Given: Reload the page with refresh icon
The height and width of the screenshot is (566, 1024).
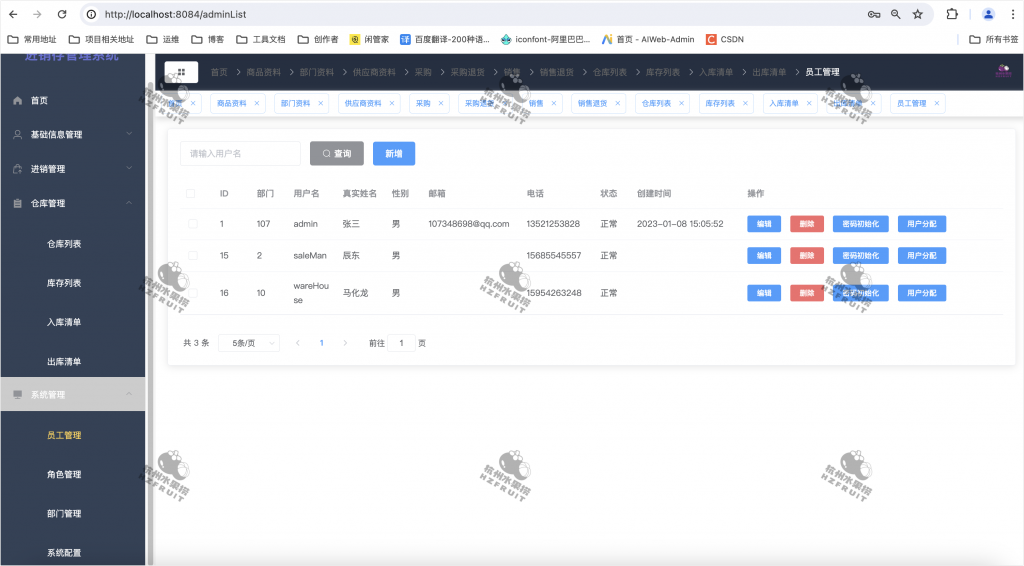Looking at the screenshot, I should pos(62,14).
